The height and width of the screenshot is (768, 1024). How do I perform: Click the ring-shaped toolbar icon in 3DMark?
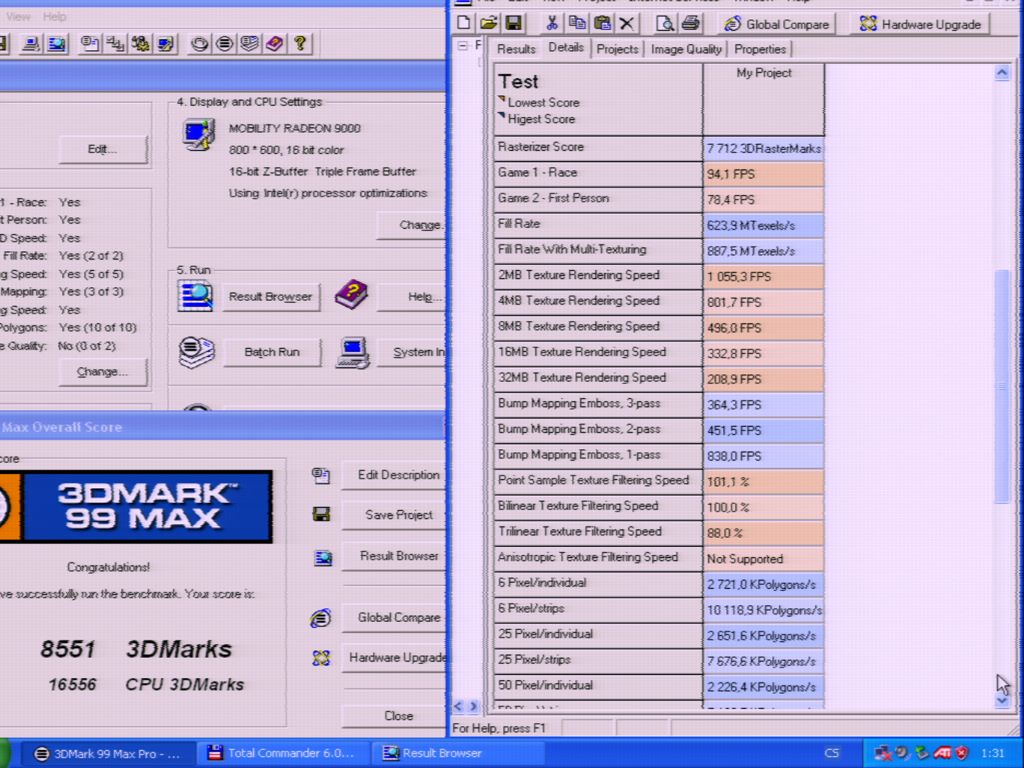(x=199, y=44)
